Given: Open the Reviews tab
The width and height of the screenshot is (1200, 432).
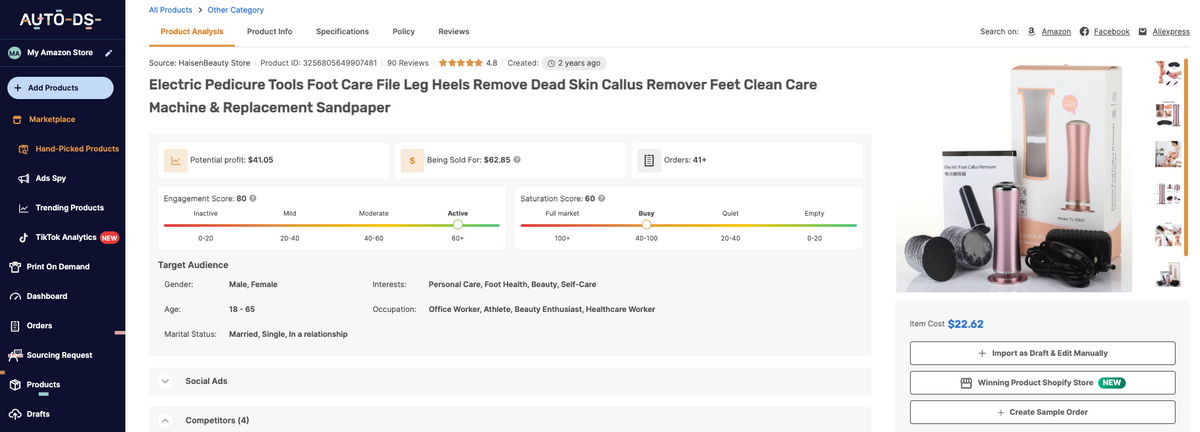Looking at the screenshot, I should tap(454, 31).
